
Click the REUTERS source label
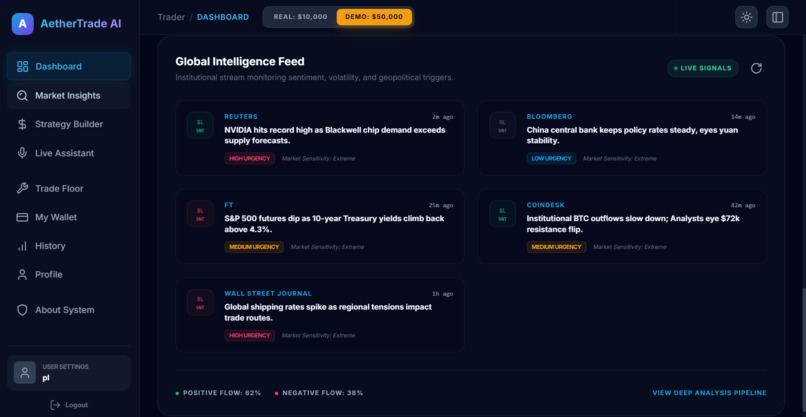[241, 117]
